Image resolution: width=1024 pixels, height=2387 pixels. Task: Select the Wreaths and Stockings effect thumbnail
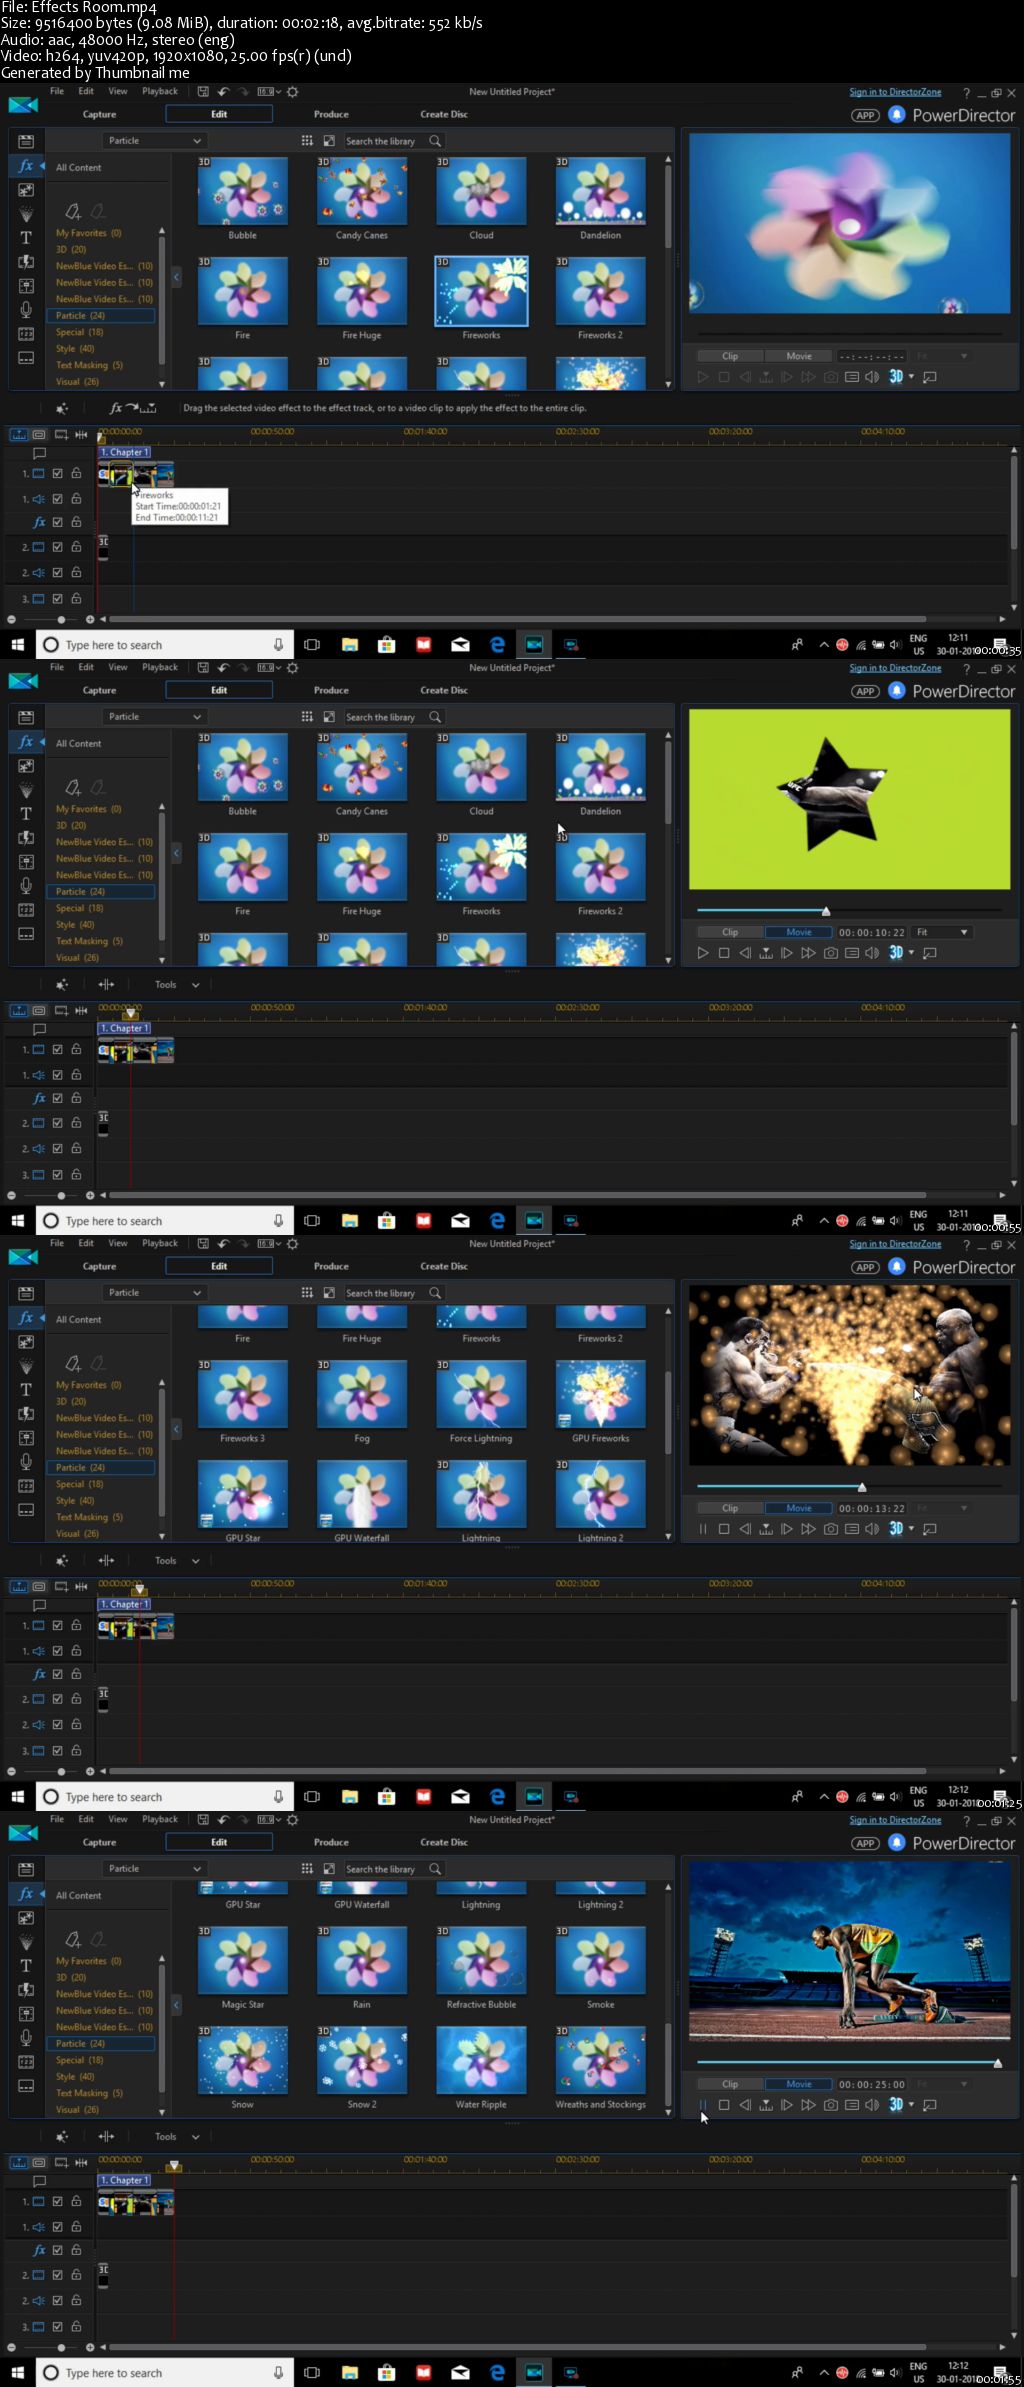tap(601, 2060)
